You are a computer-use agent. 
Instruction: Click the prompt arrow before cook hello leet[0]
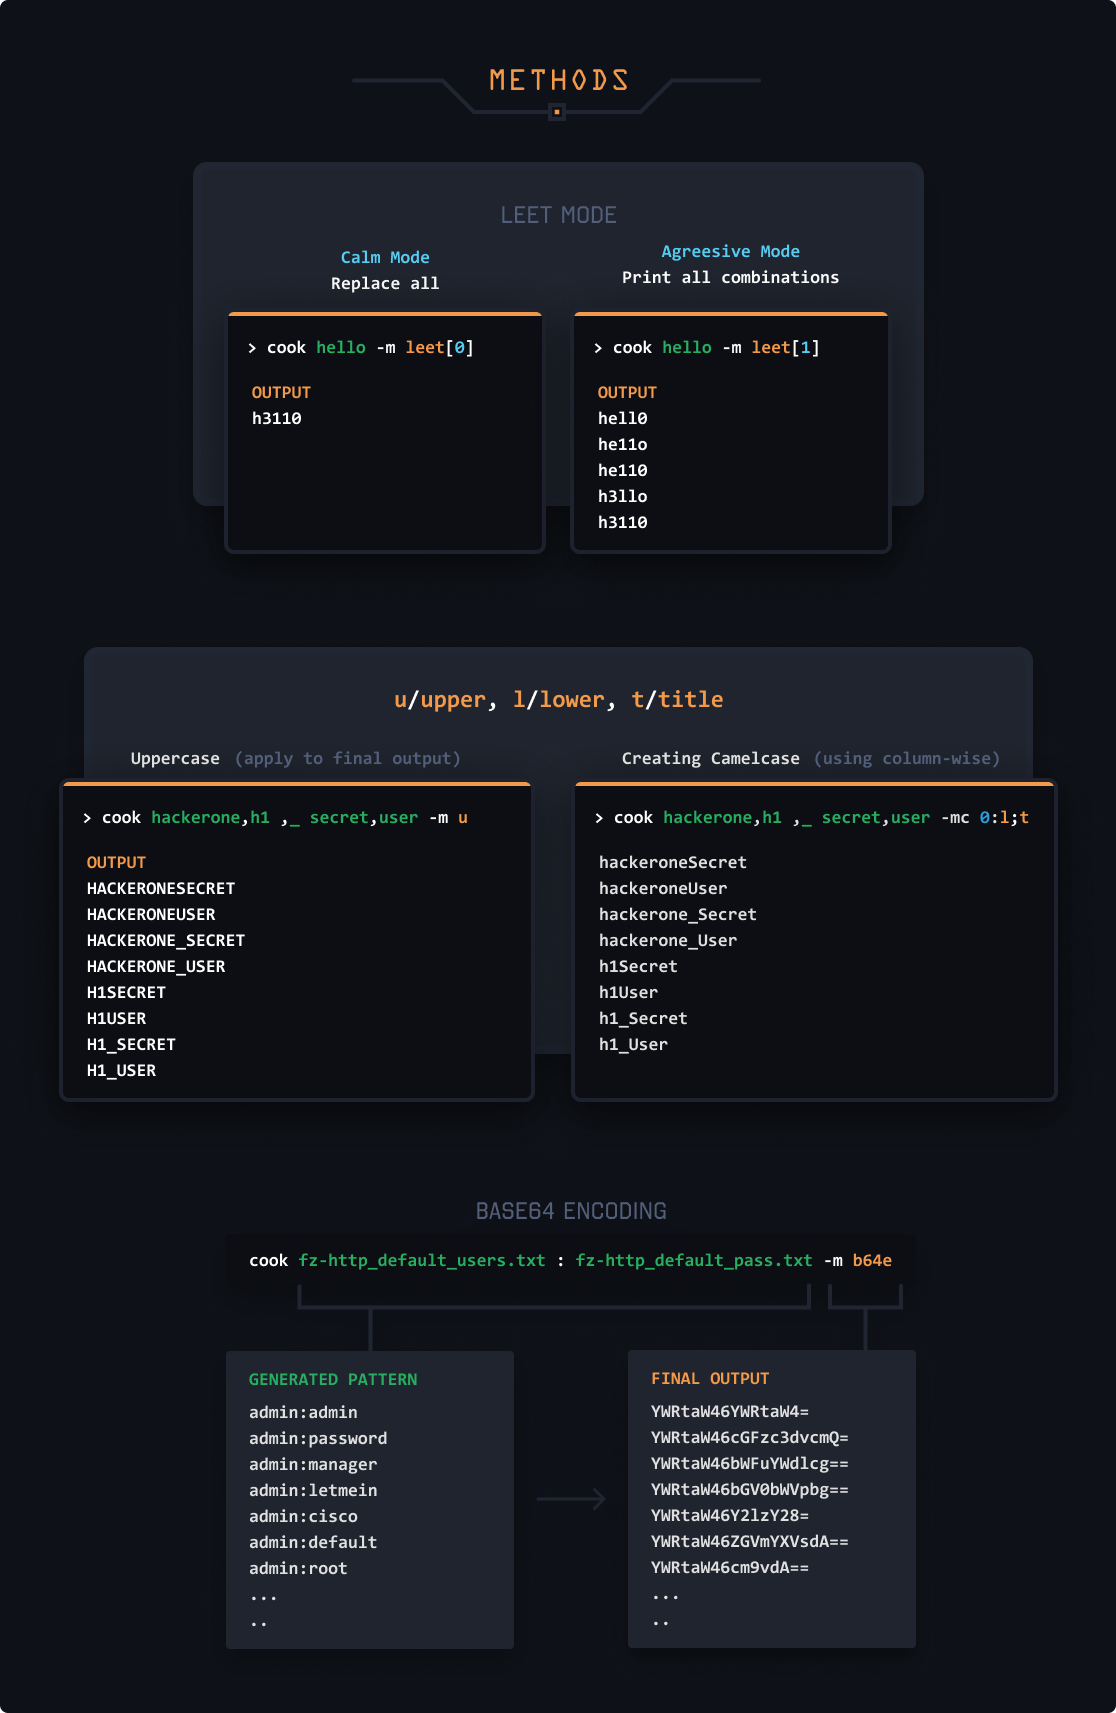tap(252, 348)
